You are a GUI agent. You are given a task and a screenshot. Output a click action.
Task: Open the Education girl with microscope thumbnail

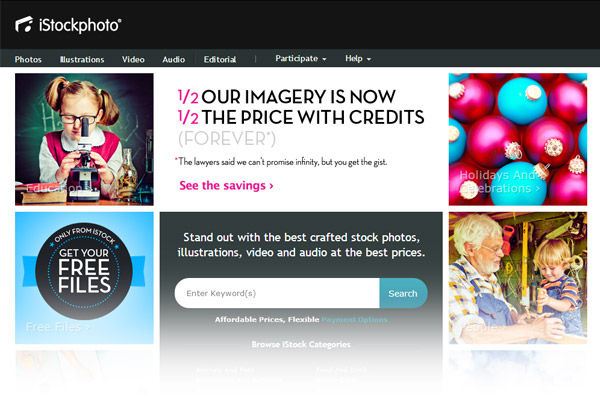[84, 139]
